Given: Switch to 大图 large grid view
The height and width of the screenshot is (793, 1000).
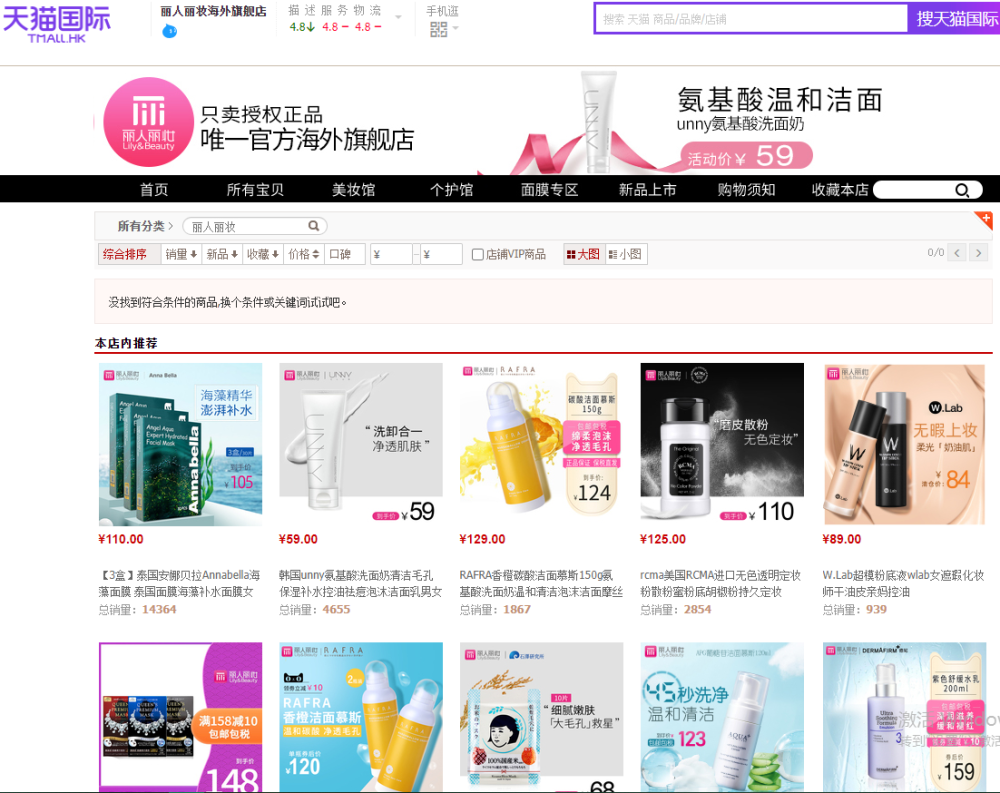Looking at the screenshot, I should click(583, 254).
